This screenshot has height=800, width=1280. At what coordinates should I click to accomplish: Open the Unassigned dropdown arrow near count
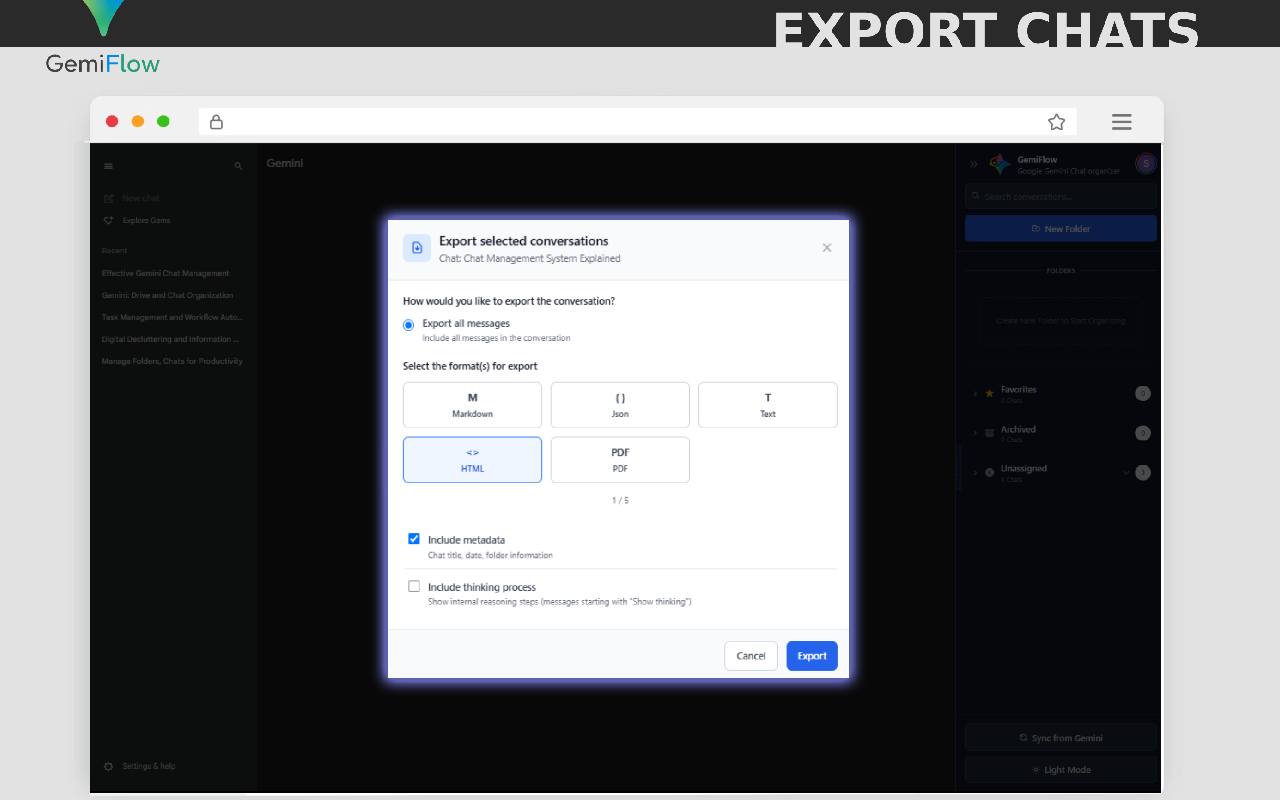pos(1127,472)
